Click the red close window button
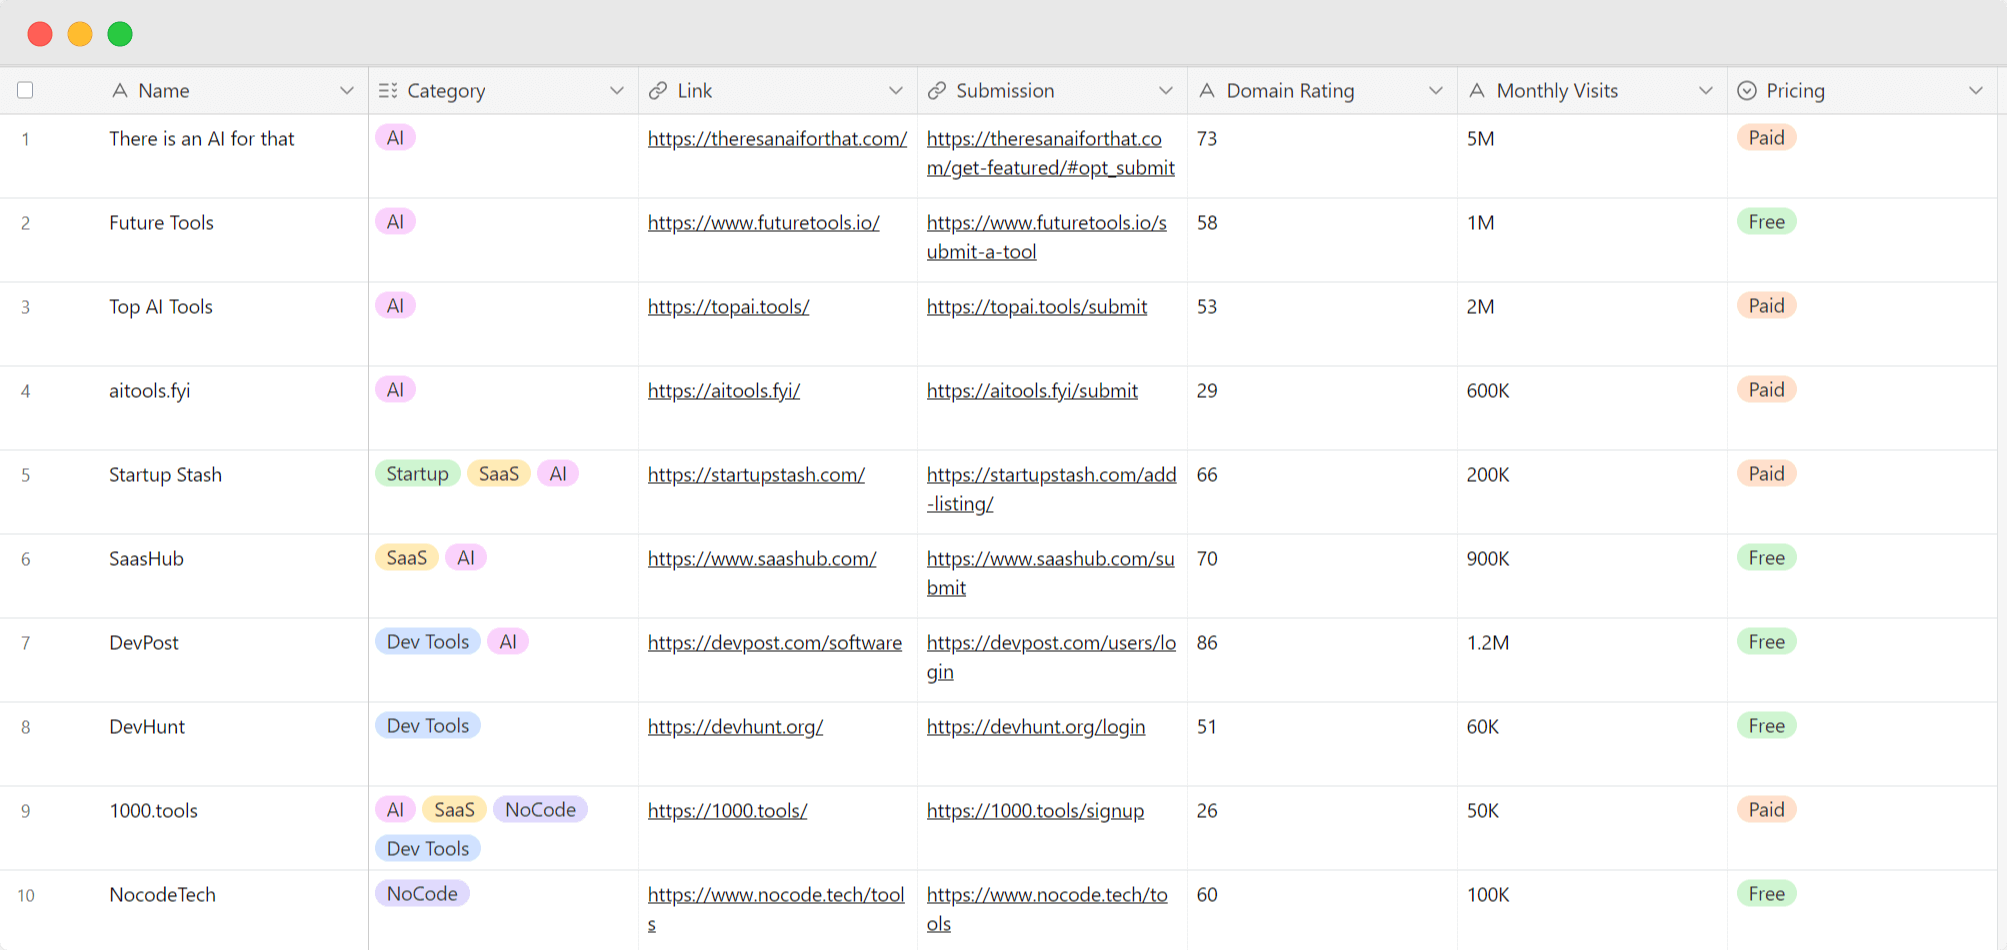Viewport: 2007px width, 950px height. coord(40,34)
